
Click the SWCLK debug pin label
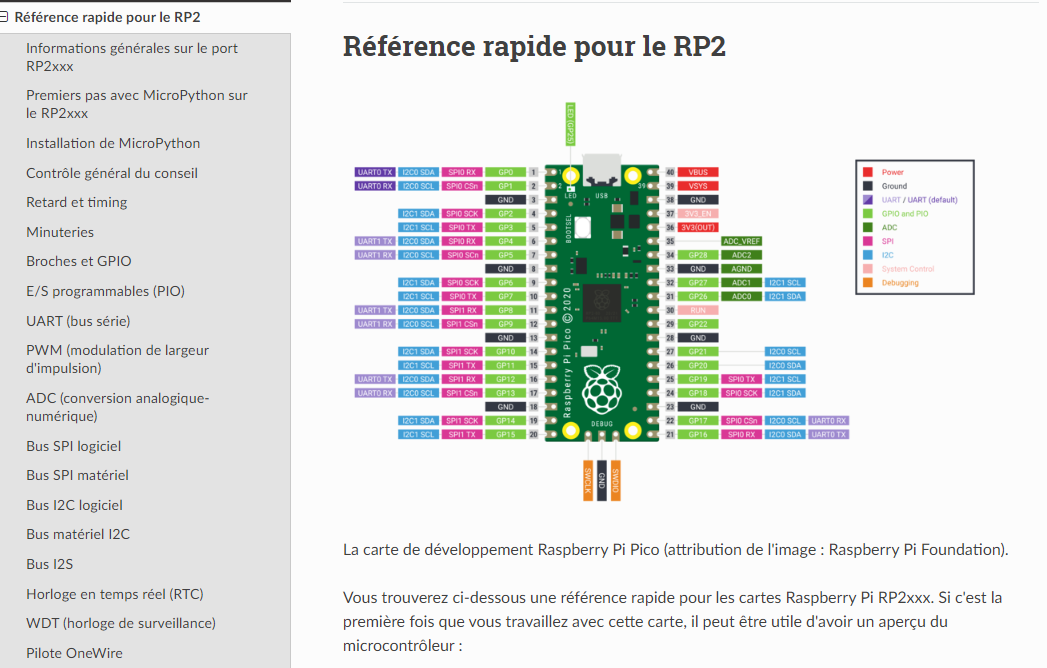tap(588, 481)
